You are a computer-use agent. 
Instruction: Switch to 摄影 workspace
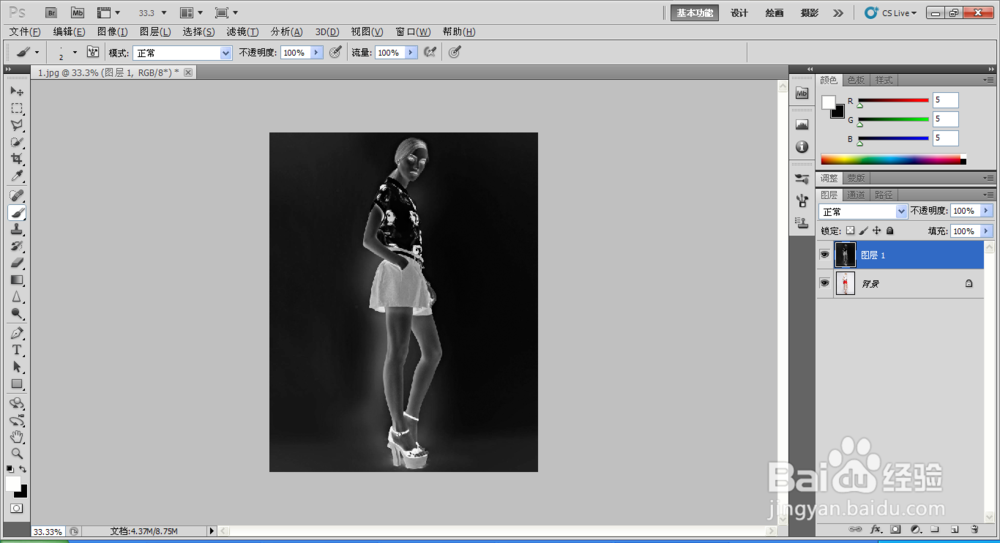point(809,13)
